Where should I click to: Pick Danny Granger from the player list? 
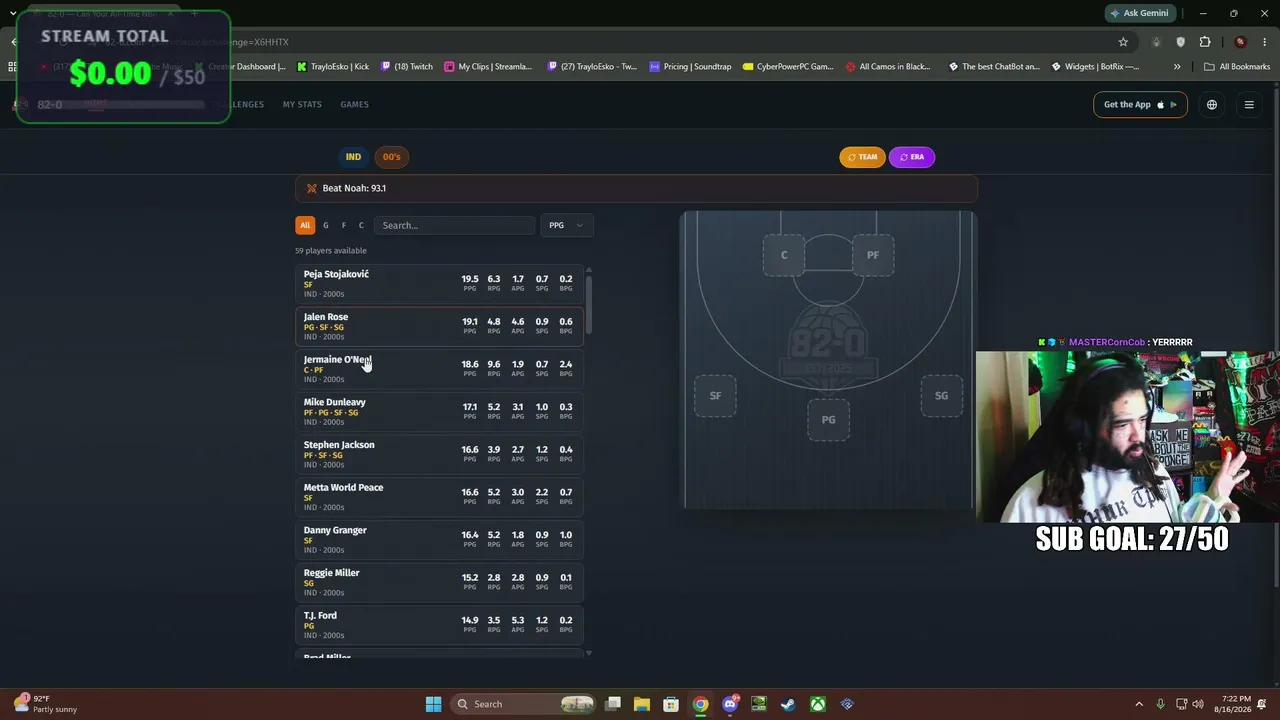click(x=440, y=540)
